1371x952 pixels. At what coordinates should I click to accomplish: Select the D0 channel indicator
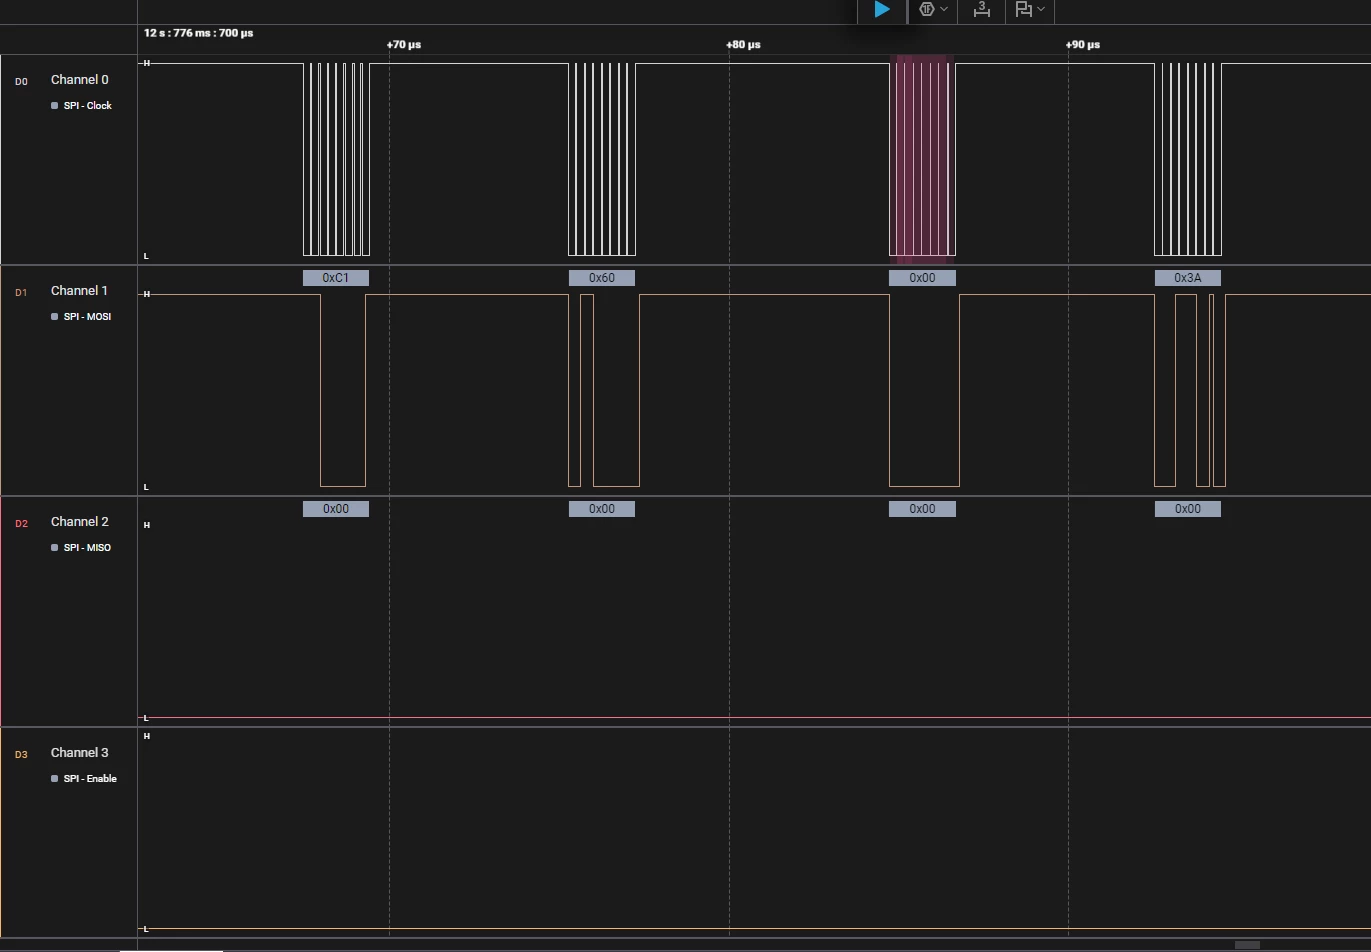21,81
